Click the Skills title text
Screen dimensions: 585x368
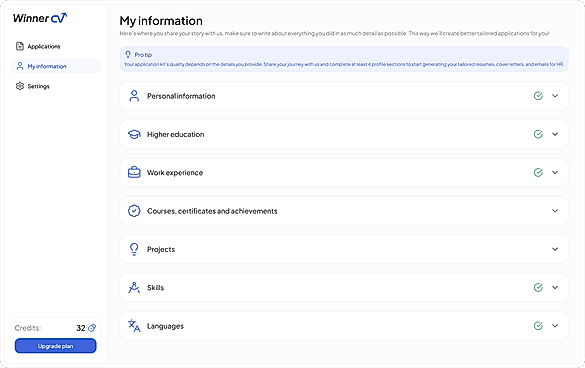[x=155, y=287]
